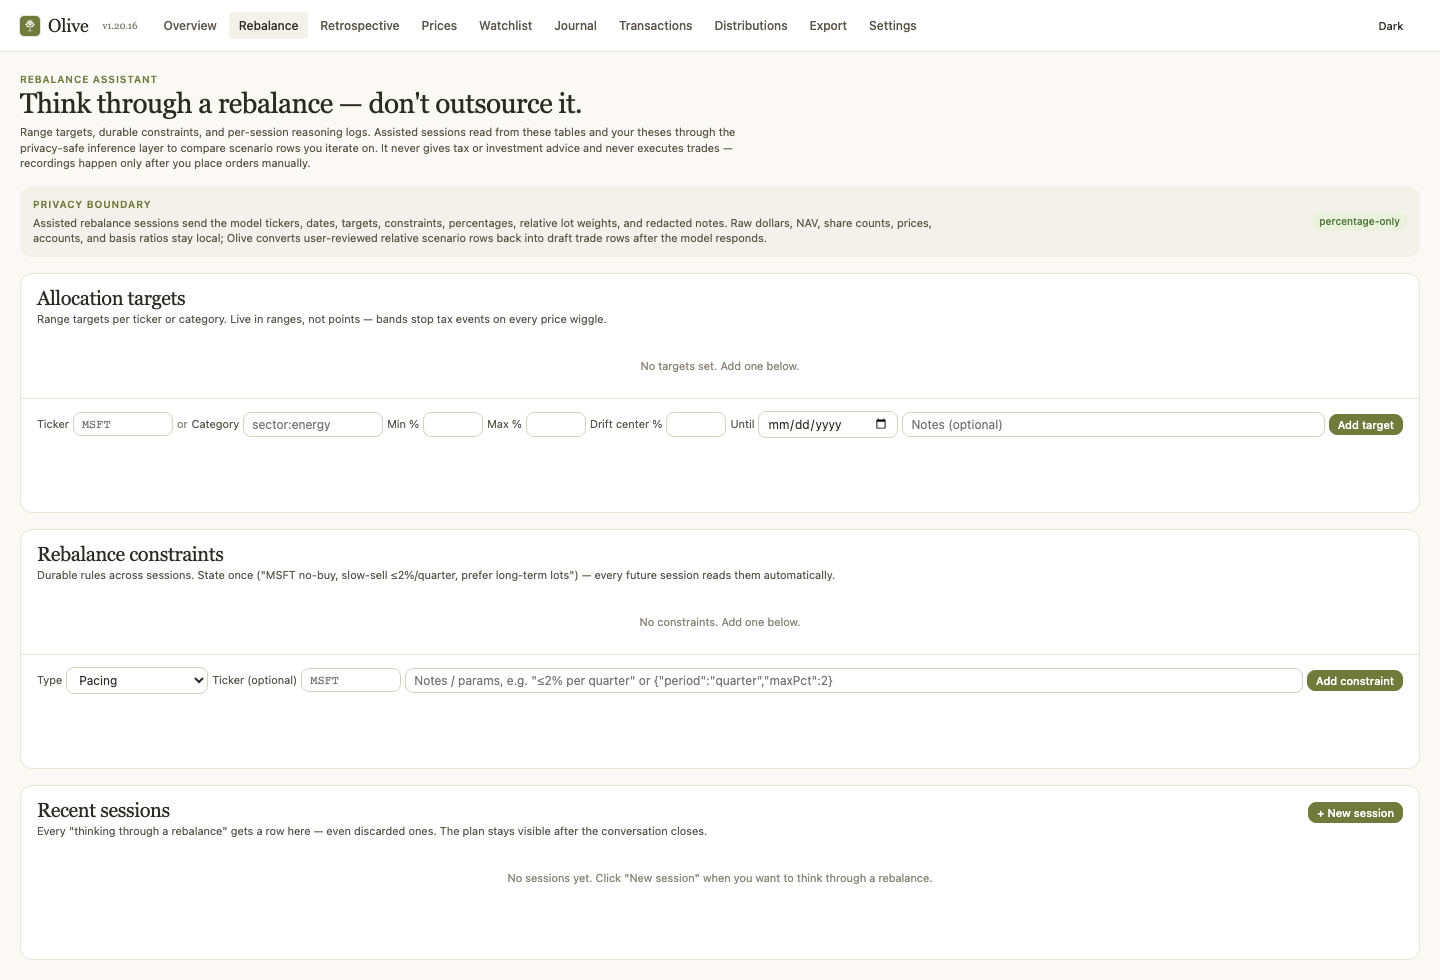This screenshot has width=1440, height=980.
Task: Click the Rebalance constraints heading
Action: [130, 554]
